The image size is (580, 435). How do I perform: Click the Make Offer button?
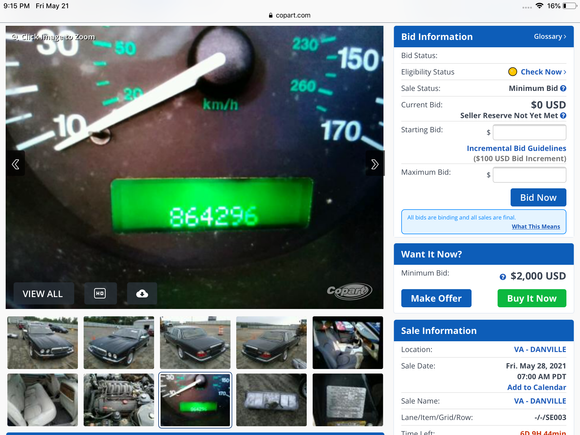tap(436, 298)
